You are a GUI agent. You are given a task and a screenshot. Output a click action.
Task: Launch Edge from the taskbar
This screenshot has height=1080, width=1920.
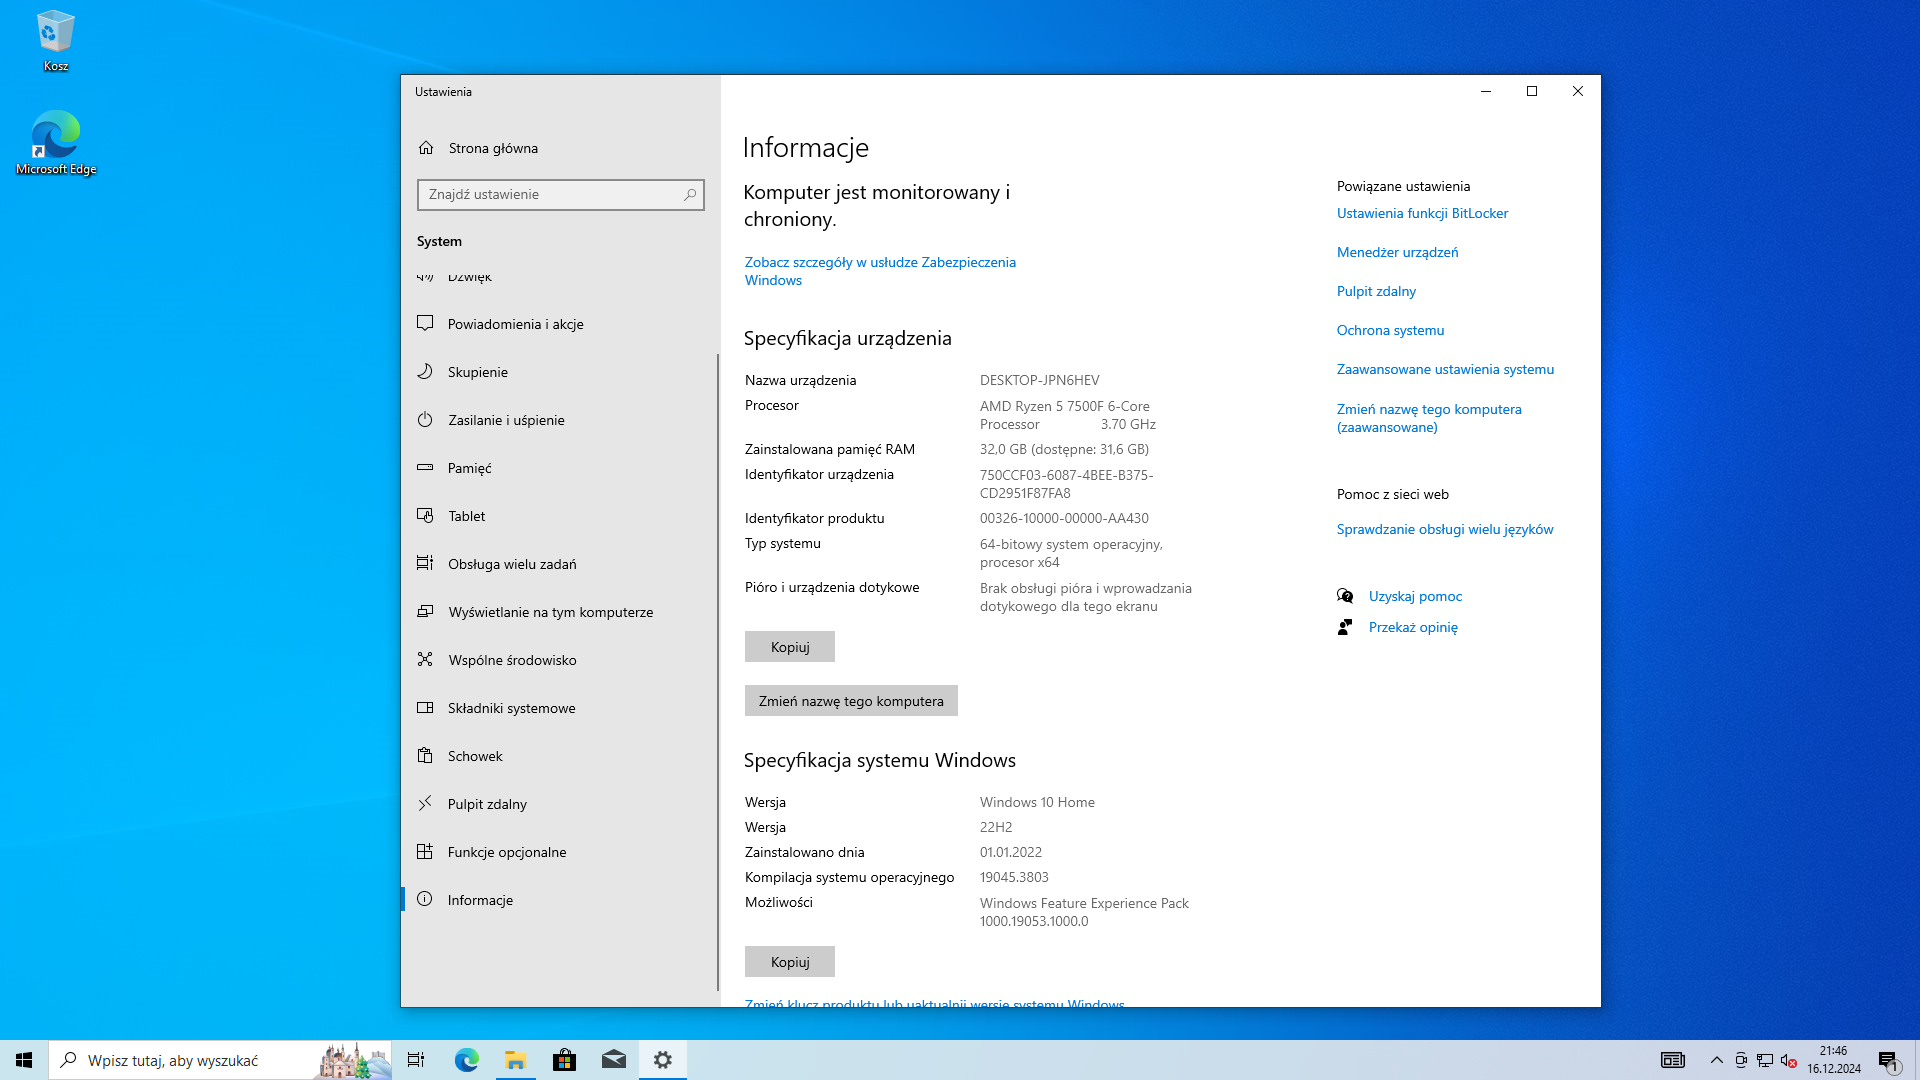466,1060
